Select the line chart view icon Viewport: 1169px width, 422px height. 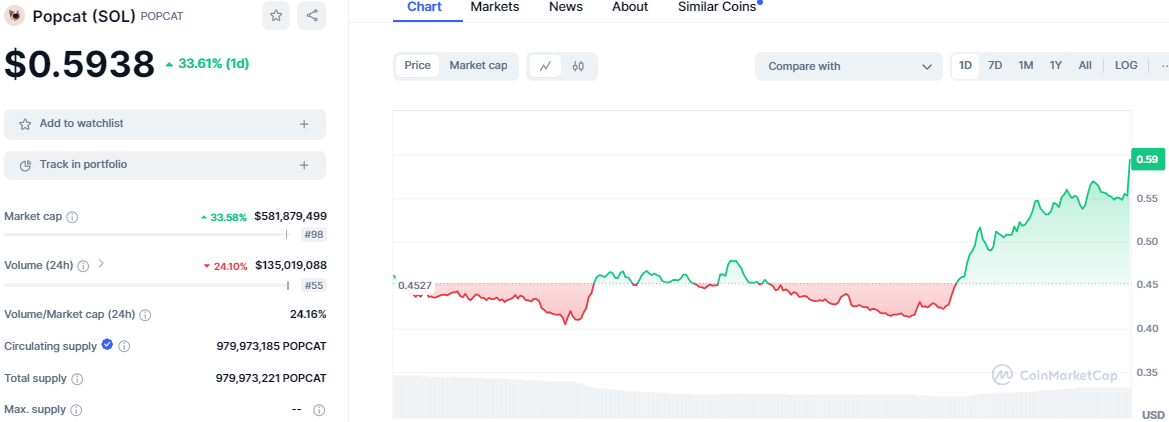click(x=545, y=66)
